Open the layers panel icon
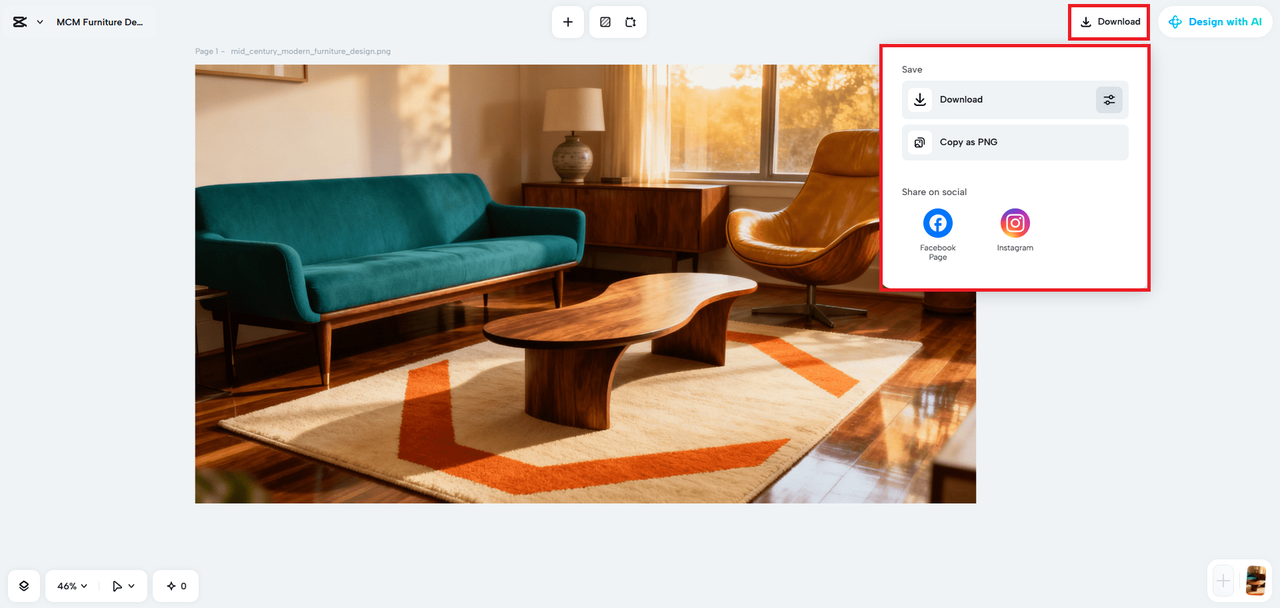 point(24,586)
